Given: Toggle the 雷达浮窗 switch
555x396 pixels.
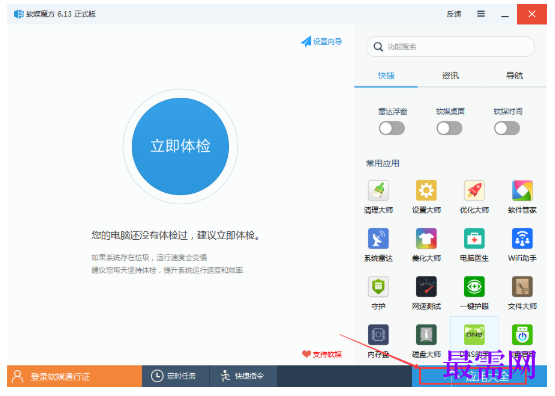Looking at the screenshot, I should pos(392,128).
